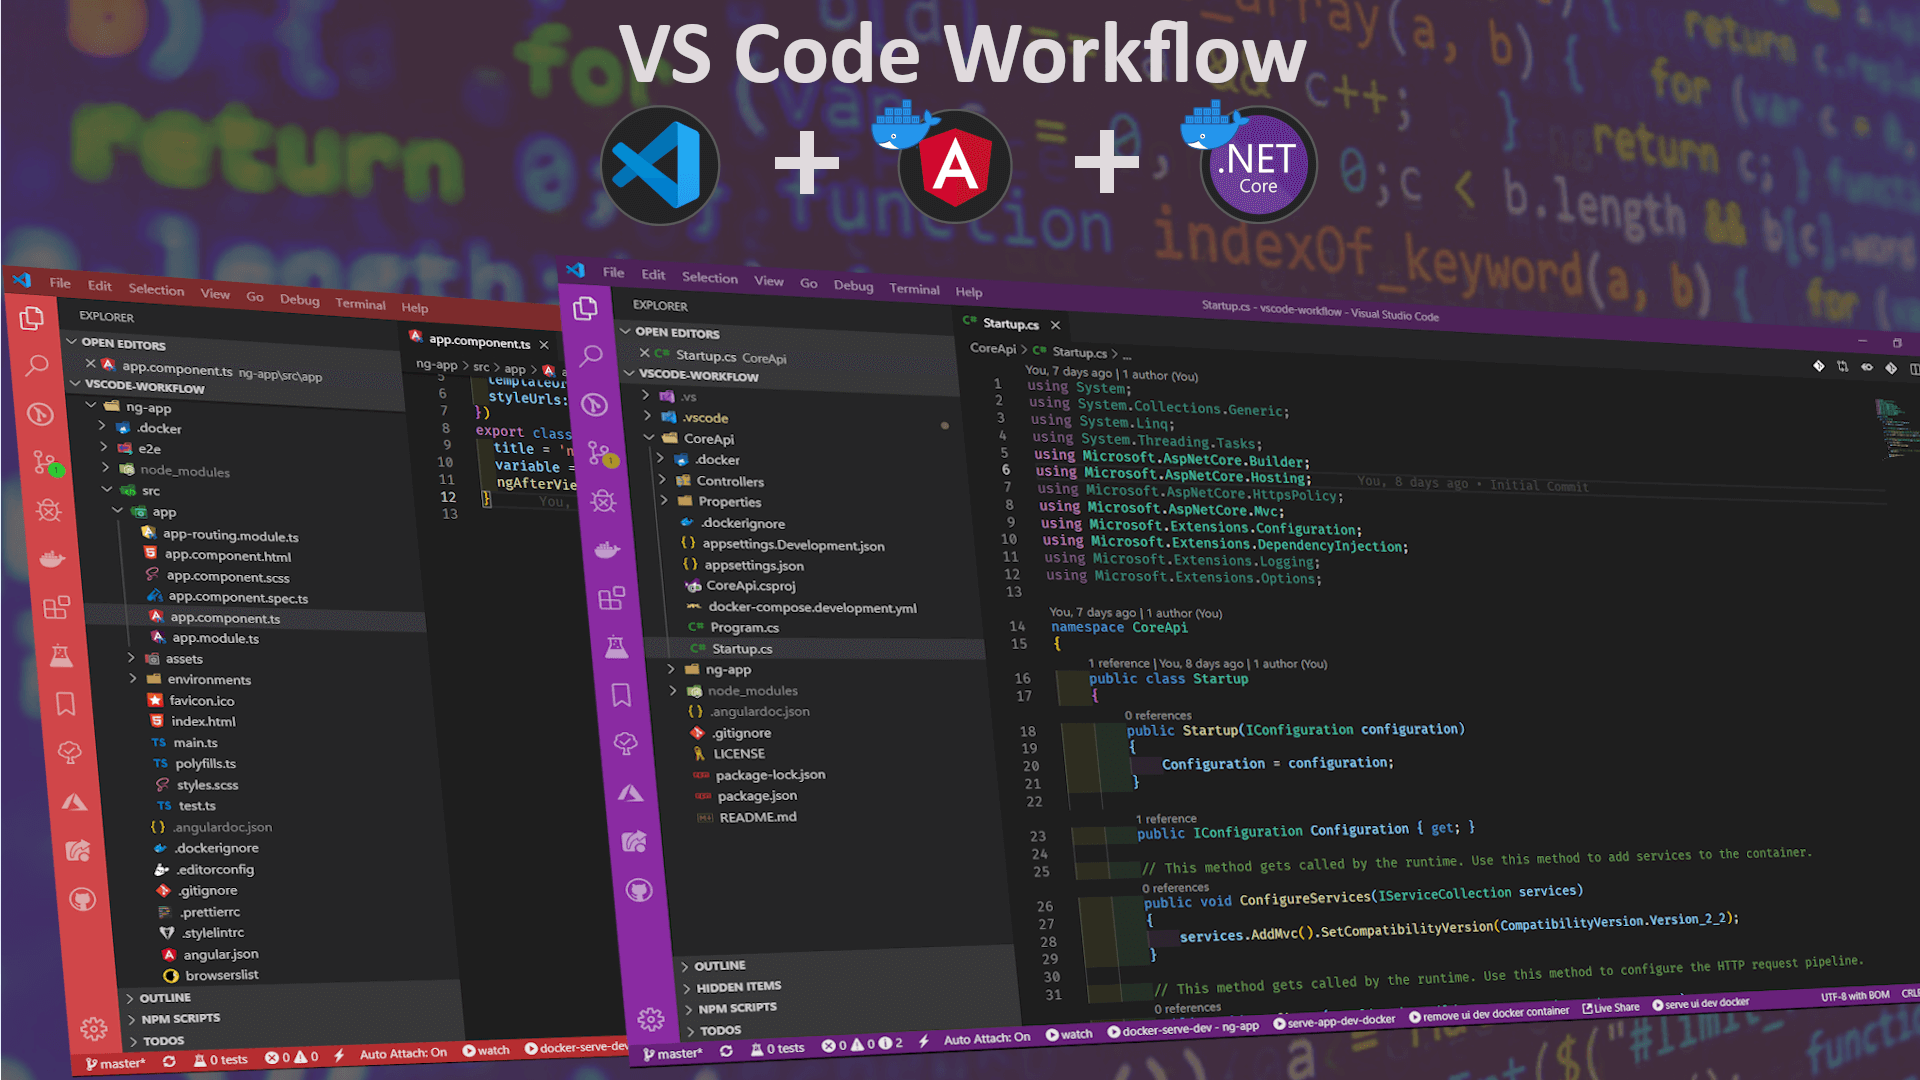Click UTF-8 with BOM encoding indicator

point(1855,996)
